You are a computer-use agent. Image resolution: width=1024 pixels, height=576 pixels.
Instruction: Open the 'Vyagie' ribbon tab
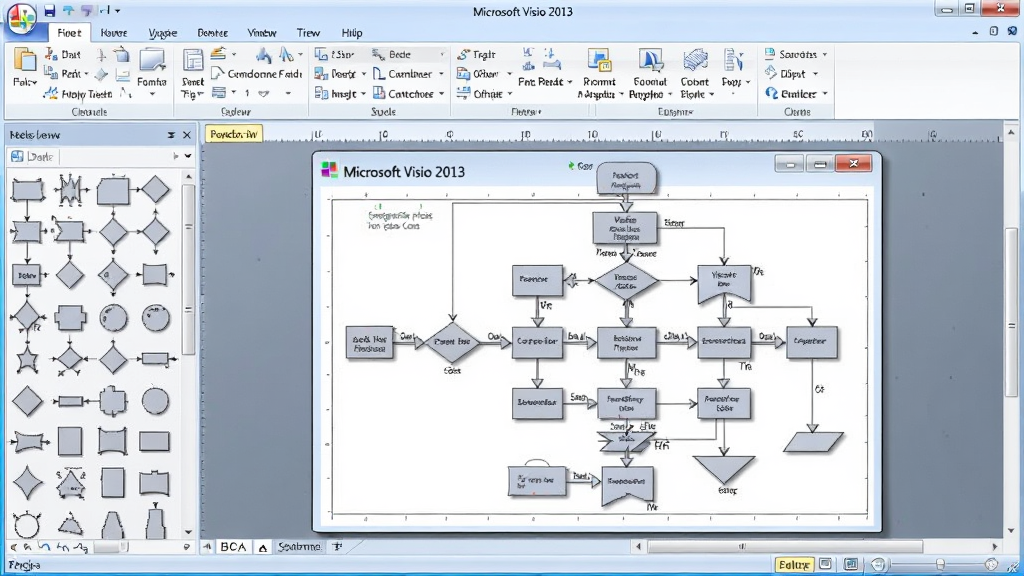[163, 33]
